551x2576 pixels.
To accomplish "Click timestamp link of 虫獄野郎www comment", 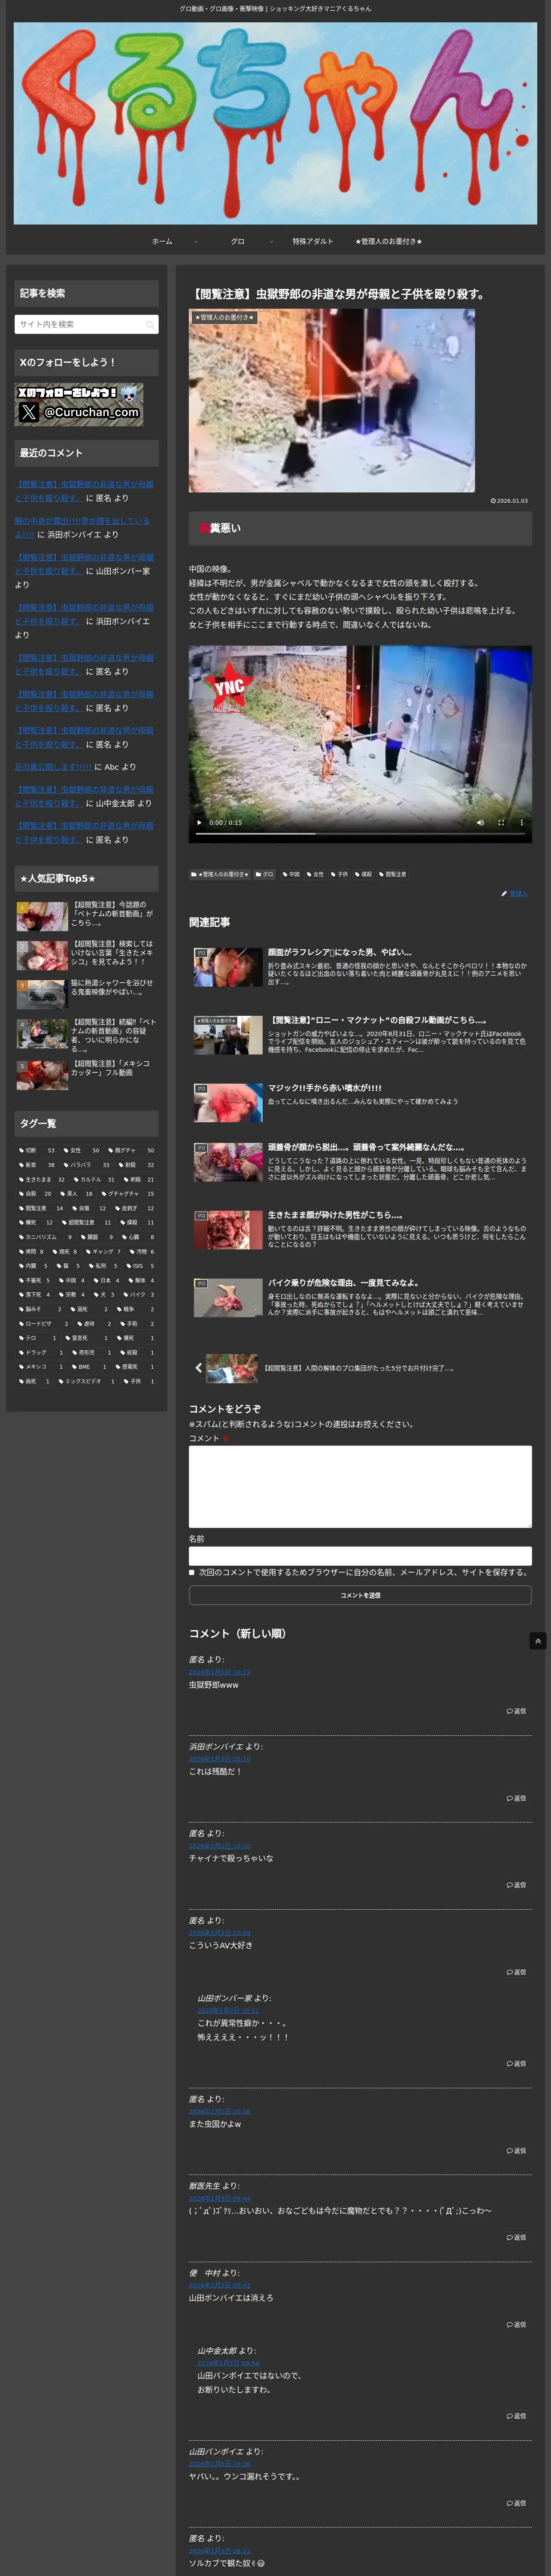I will click(x=220, y=1672).
